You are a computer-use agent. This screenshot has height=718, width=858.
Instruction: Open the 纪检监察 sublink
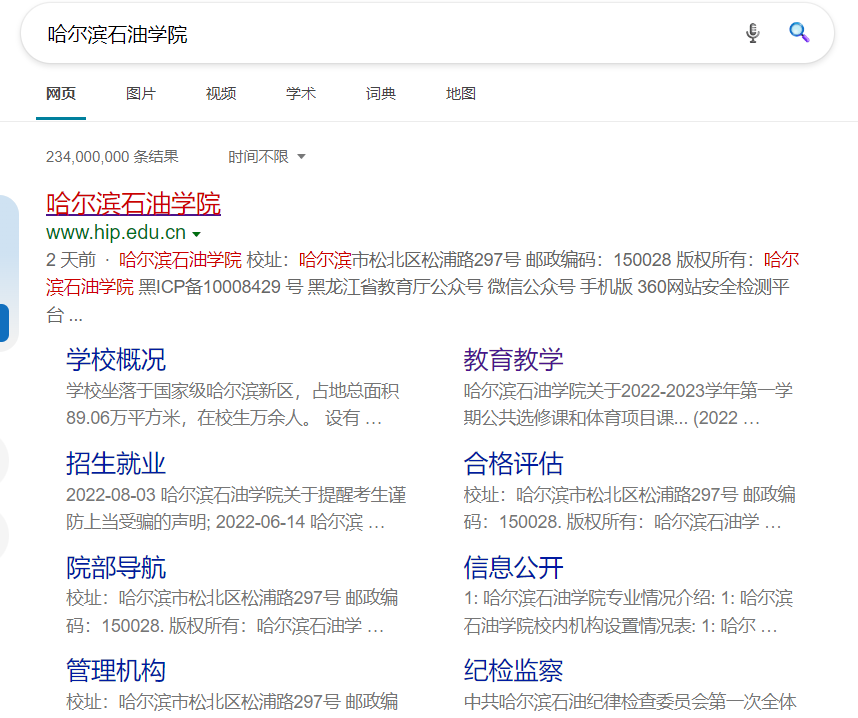[513, 670]
